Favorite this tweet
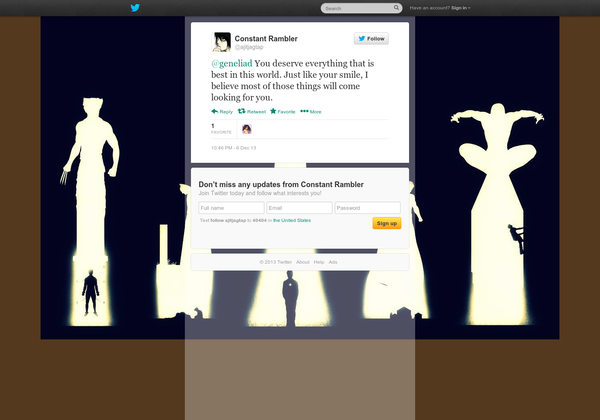 click(283, 112)
